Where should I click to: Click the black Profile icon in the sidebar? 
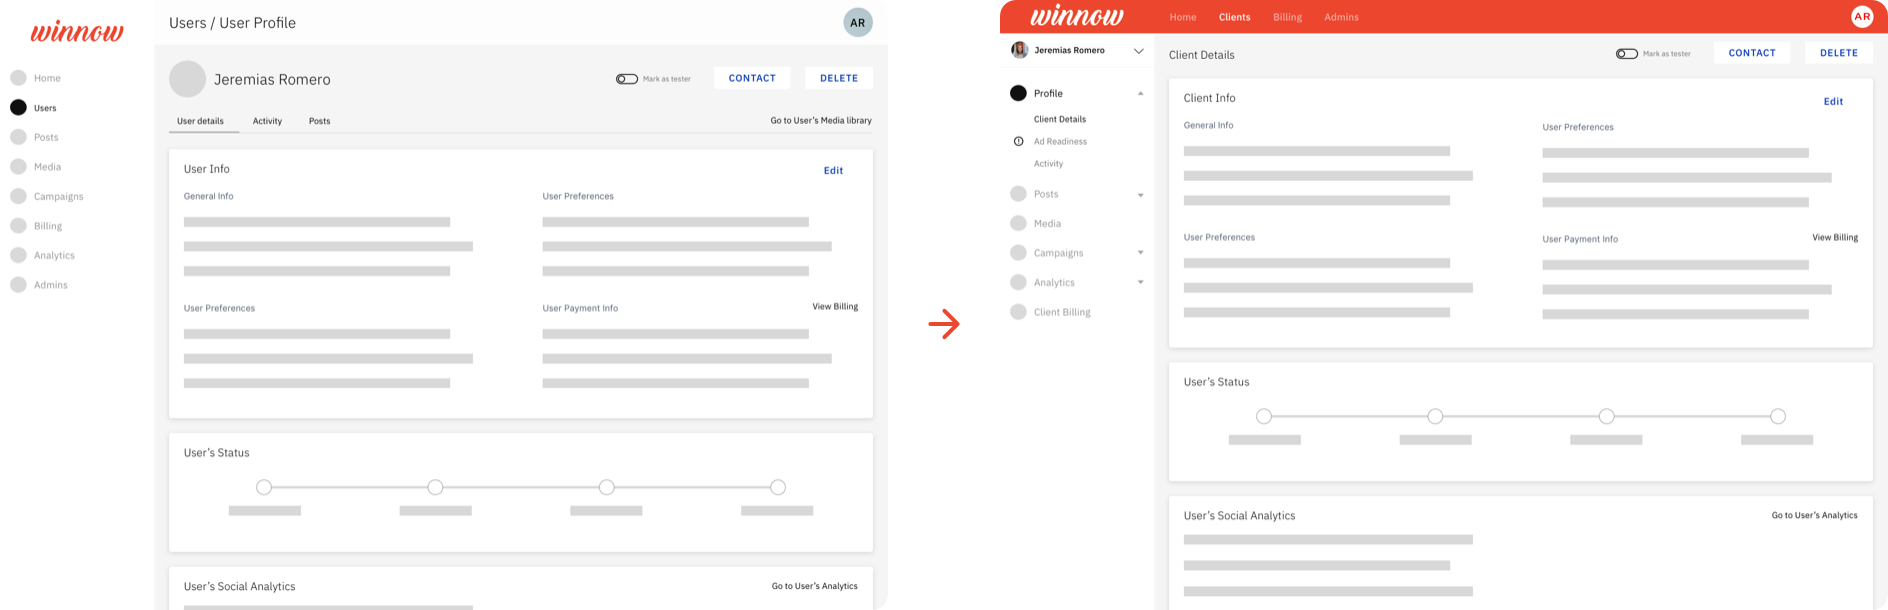pos(1018,93)
